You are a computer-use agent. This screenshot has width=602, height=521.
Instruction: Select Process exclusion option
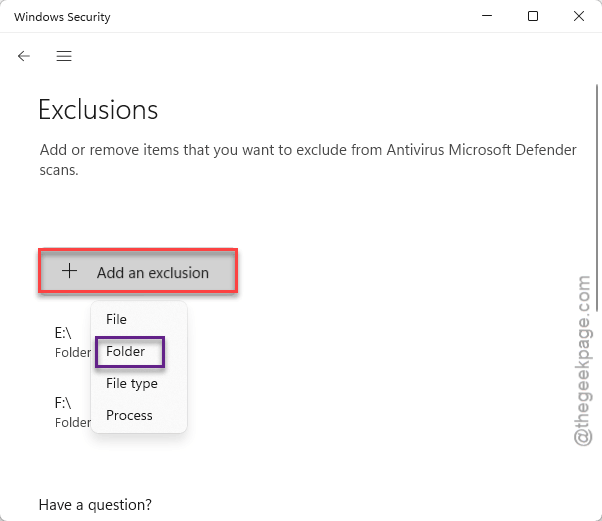(x=139, y=415)
